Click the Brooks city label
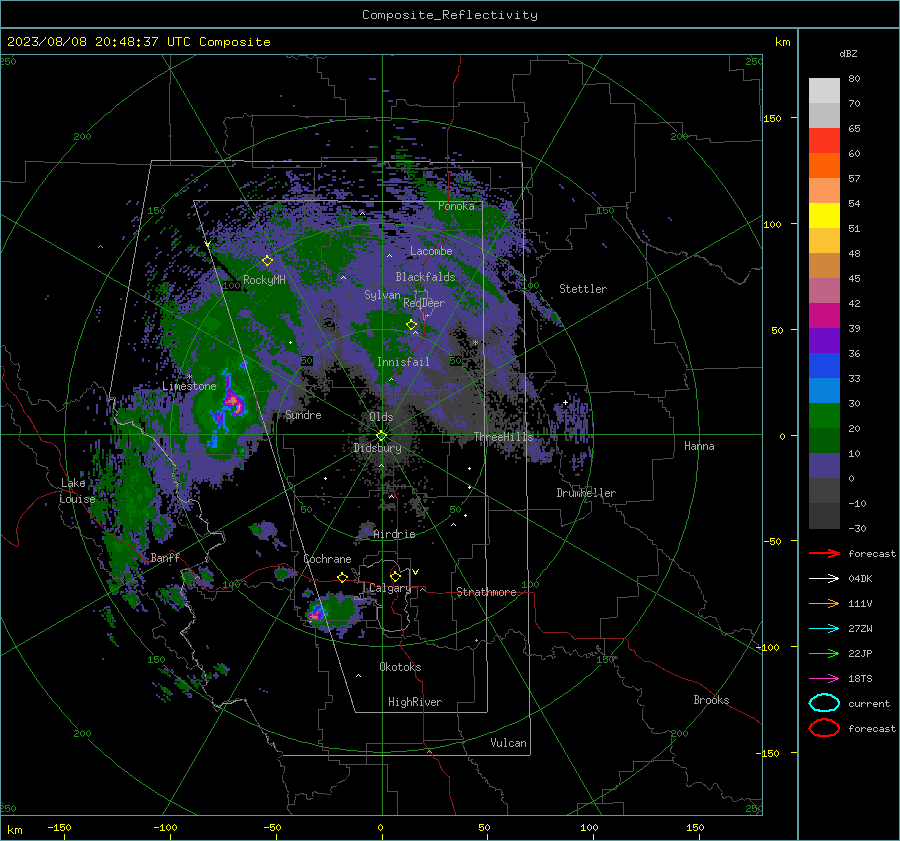Image resolution: width=900 pixels, height=841 pixels. [711, 700]
